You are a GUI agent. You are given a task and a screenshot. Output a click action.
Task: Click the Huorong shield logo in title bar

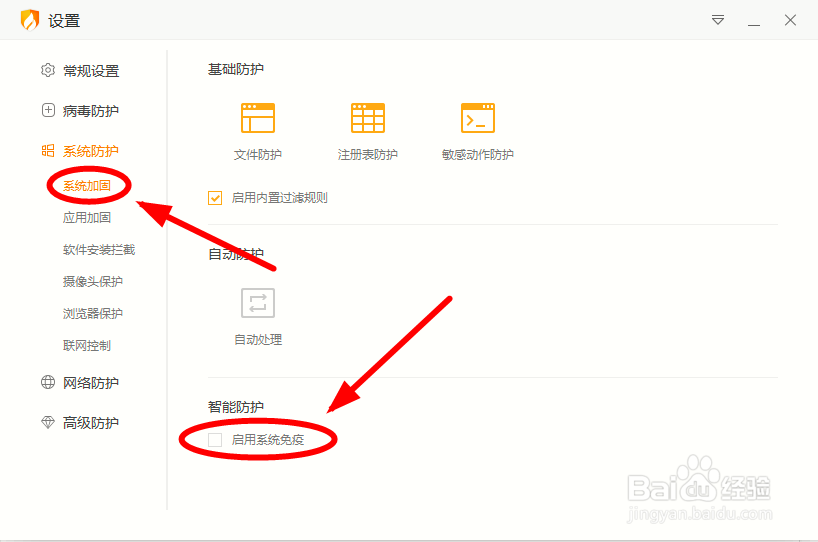pyautogui.click(x=30, y=20)
